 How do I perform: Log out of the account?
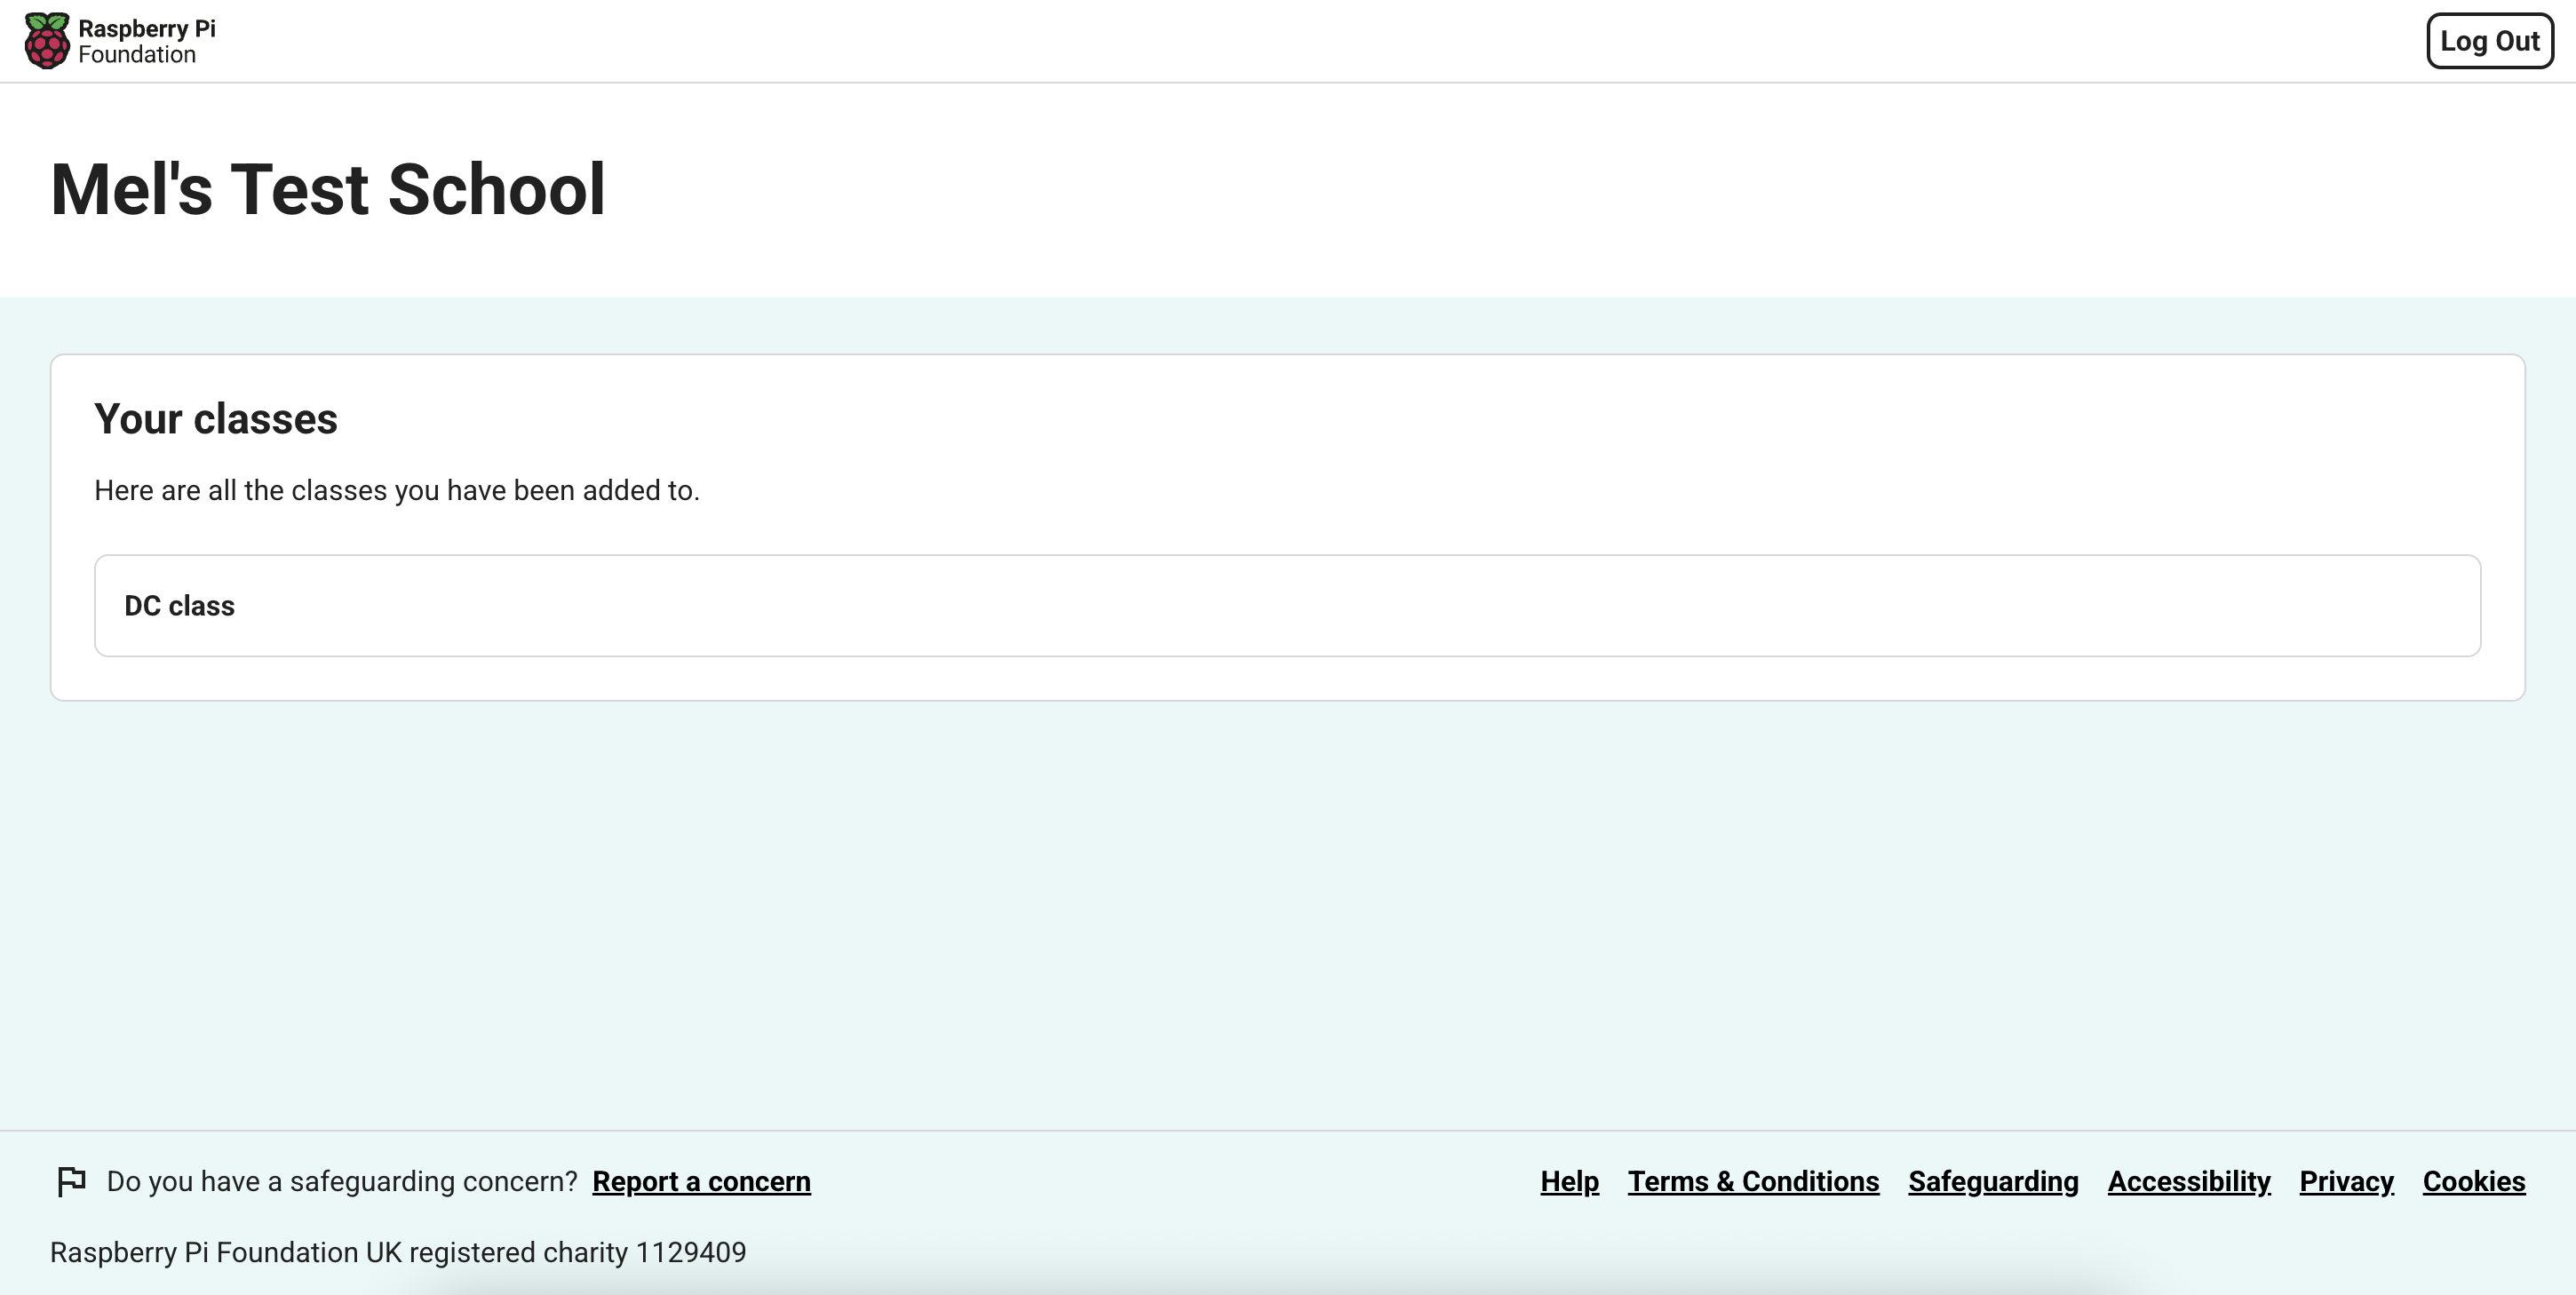point(2489,40)
